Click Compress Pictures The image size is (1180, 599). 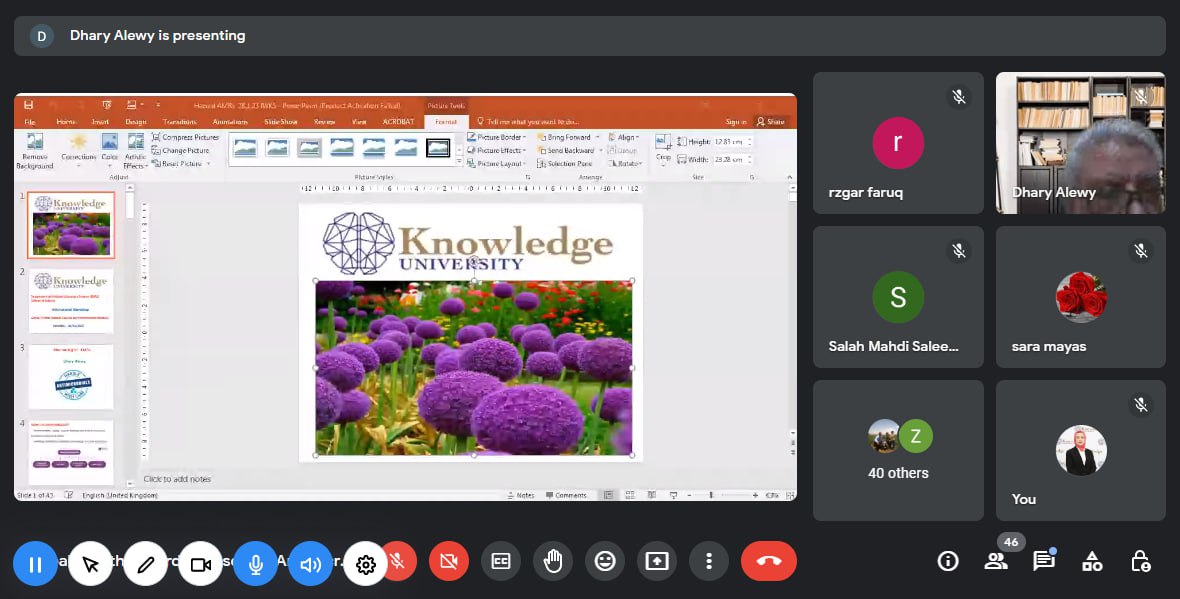coord(185,138)
